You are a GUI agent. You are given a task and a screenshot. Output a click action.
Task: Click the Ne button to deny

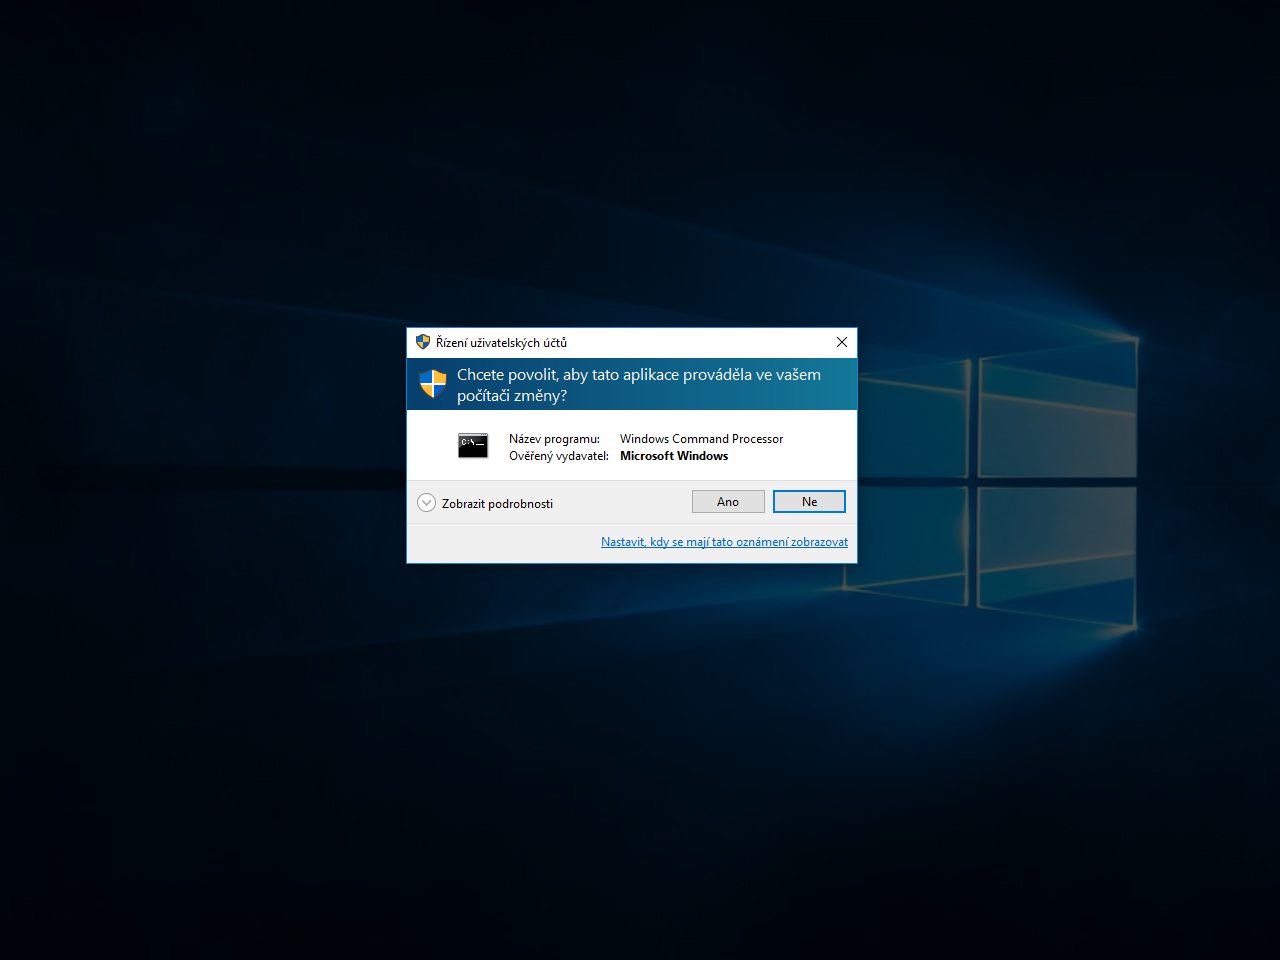point(809,502)
